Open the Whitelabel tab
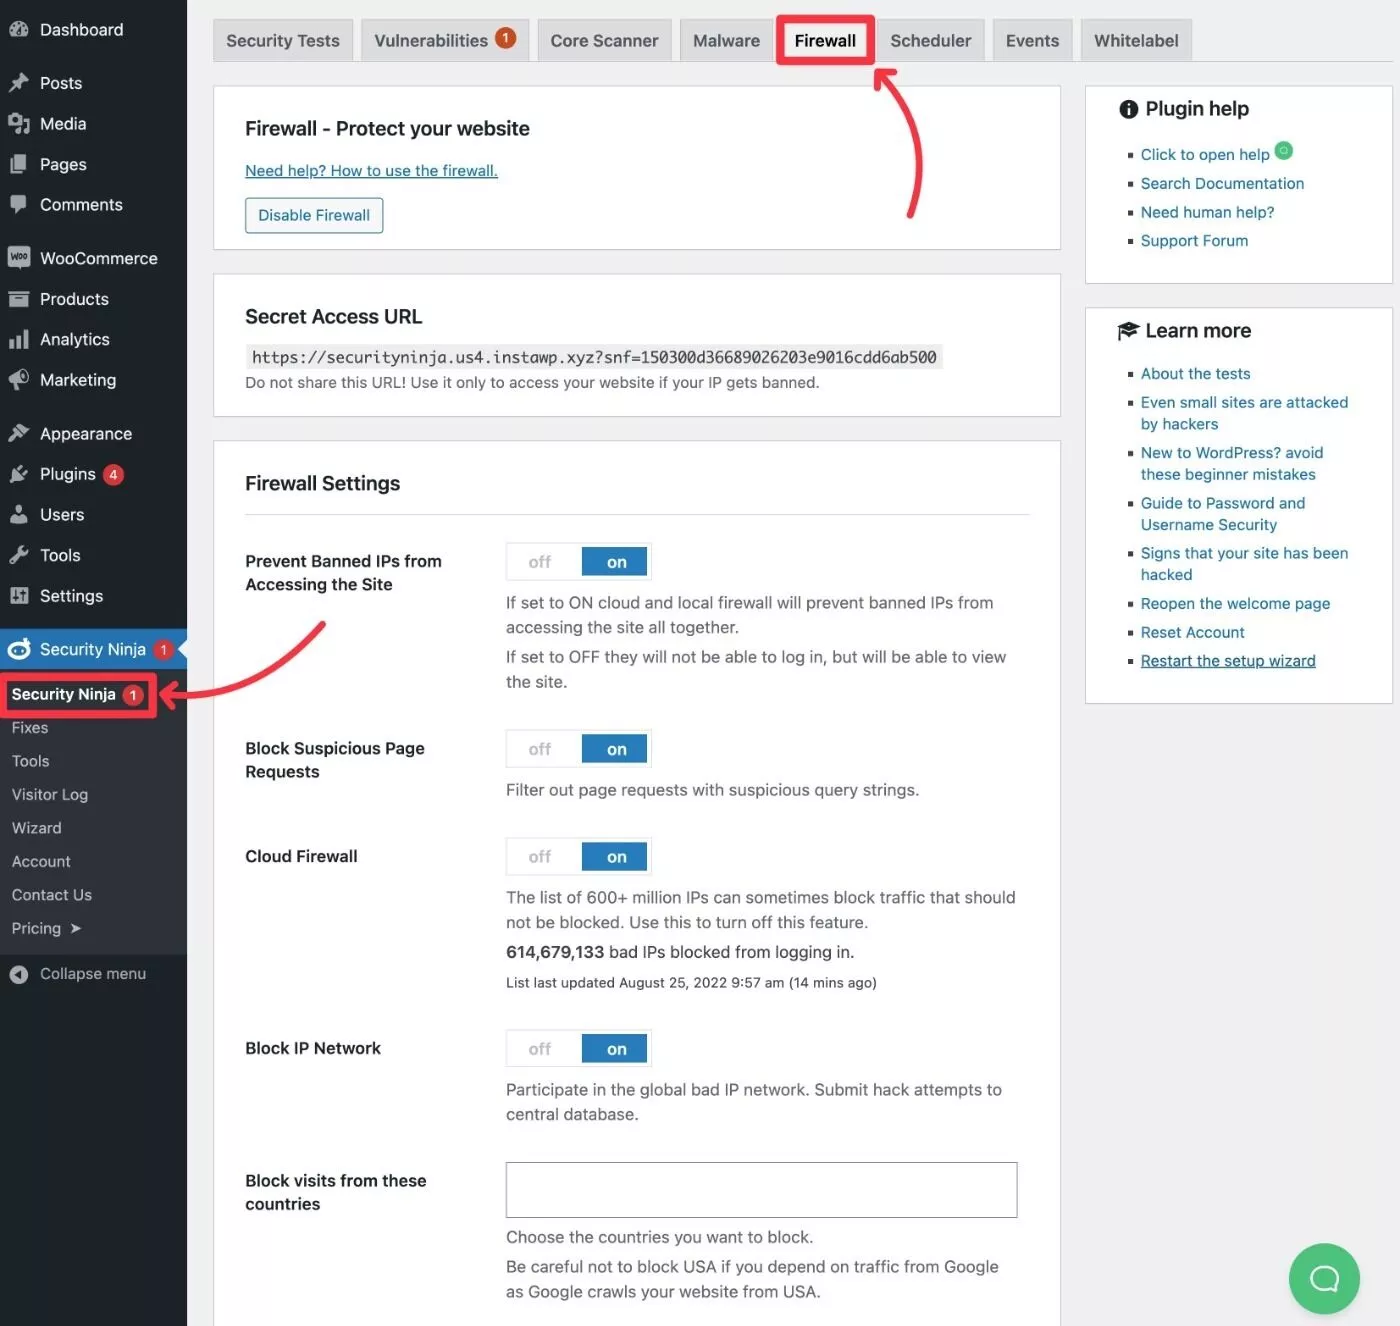 (1136, 41)
